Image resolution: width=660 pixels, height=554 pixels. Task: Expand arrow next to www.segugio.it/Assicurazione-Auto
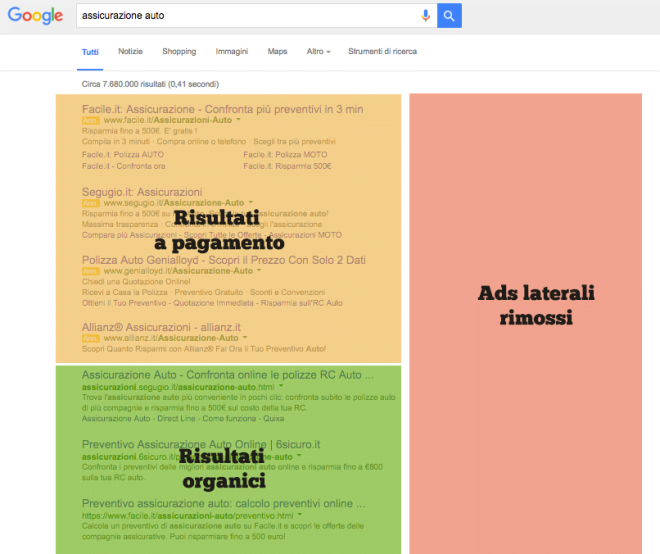coord(251,202)
